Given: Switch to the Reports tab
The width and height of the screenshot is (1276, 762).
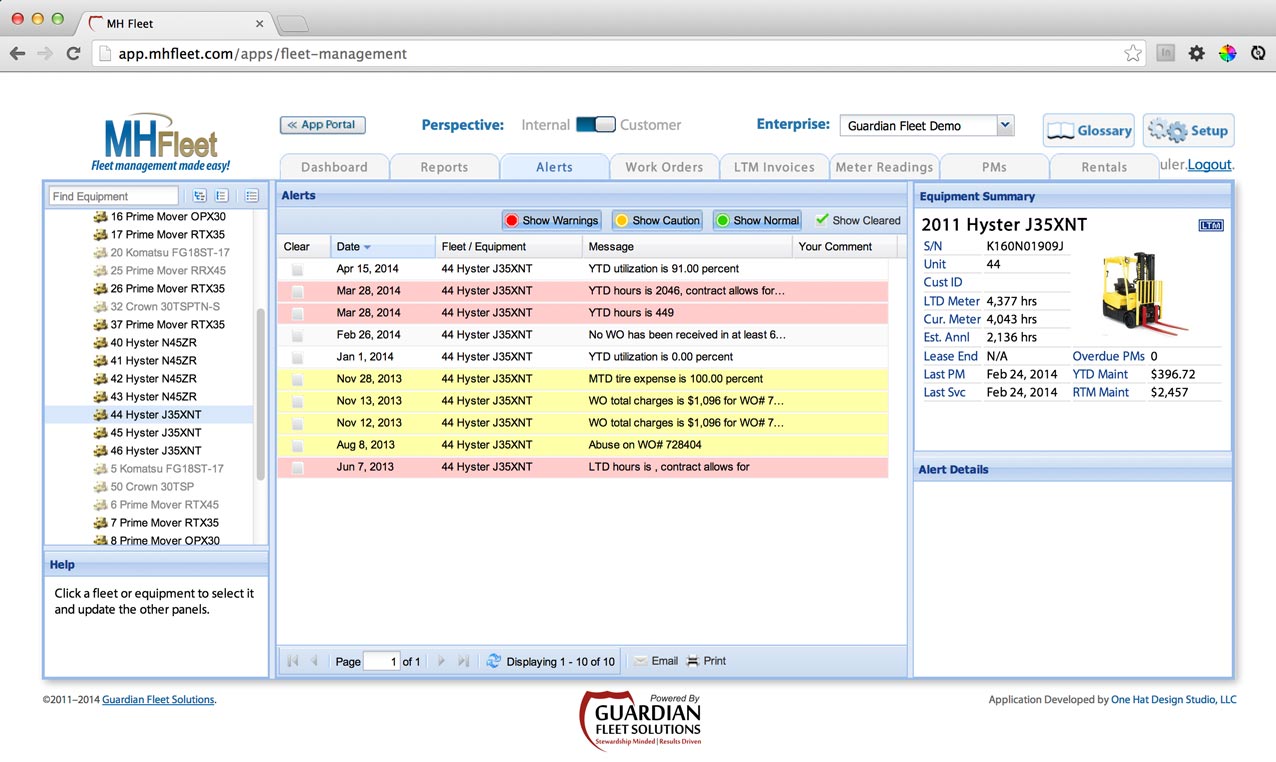Looking at the screenshot, I should click(444, 167).
